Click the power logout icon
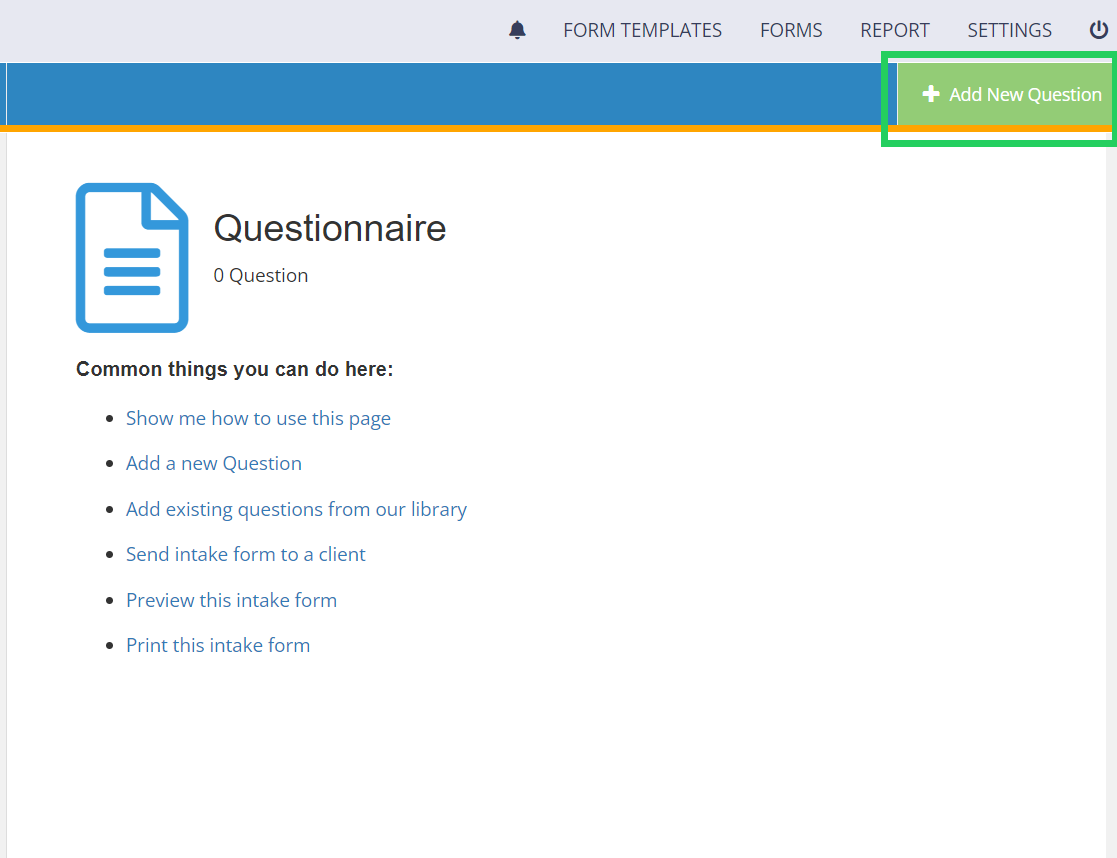Viewport: 1117px width, 858px height. 1099,30
